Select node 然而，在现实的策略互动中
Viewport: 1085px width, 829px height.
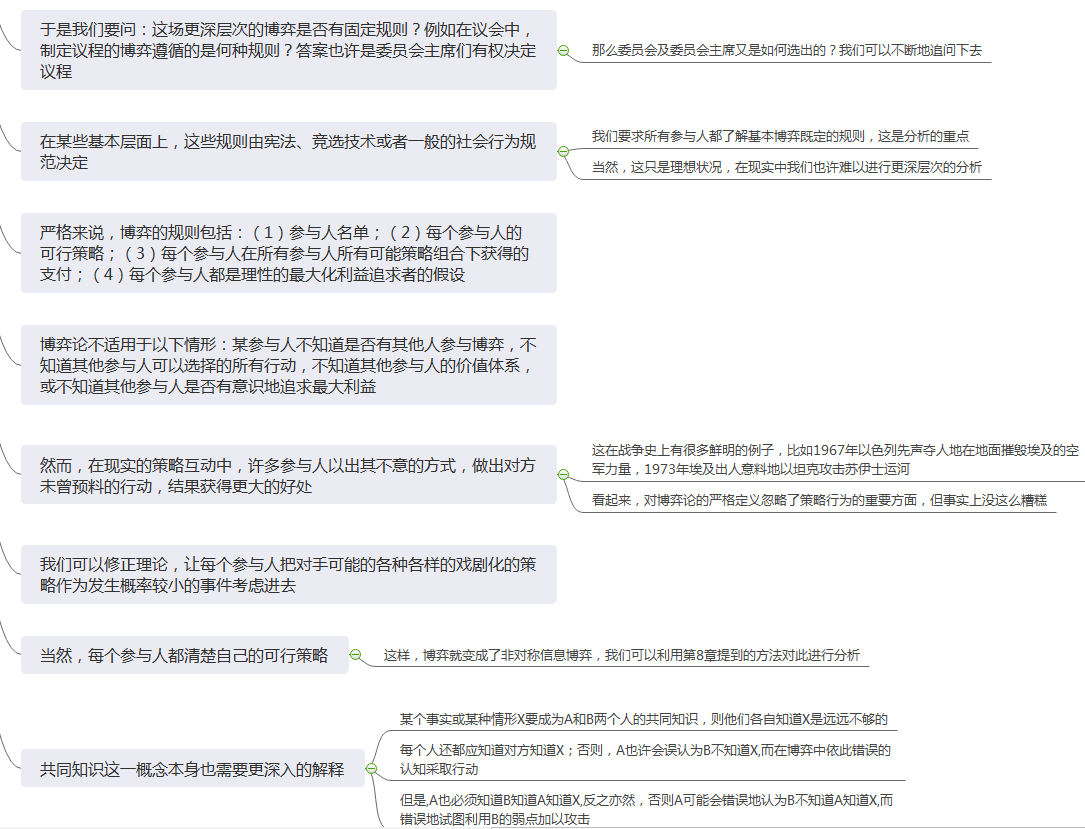(x=289, y=475)
